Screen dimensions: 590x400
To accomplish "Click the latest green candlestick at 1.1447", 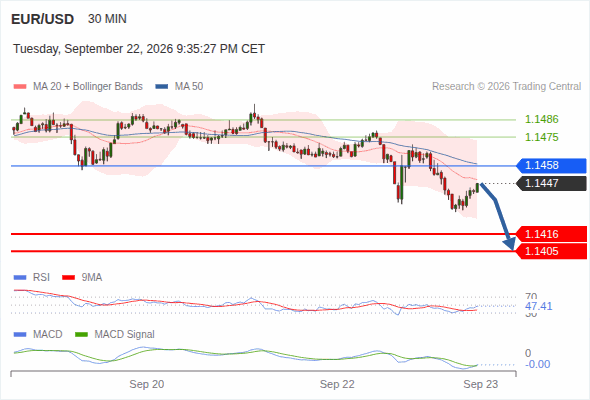I will coord(477,187).
